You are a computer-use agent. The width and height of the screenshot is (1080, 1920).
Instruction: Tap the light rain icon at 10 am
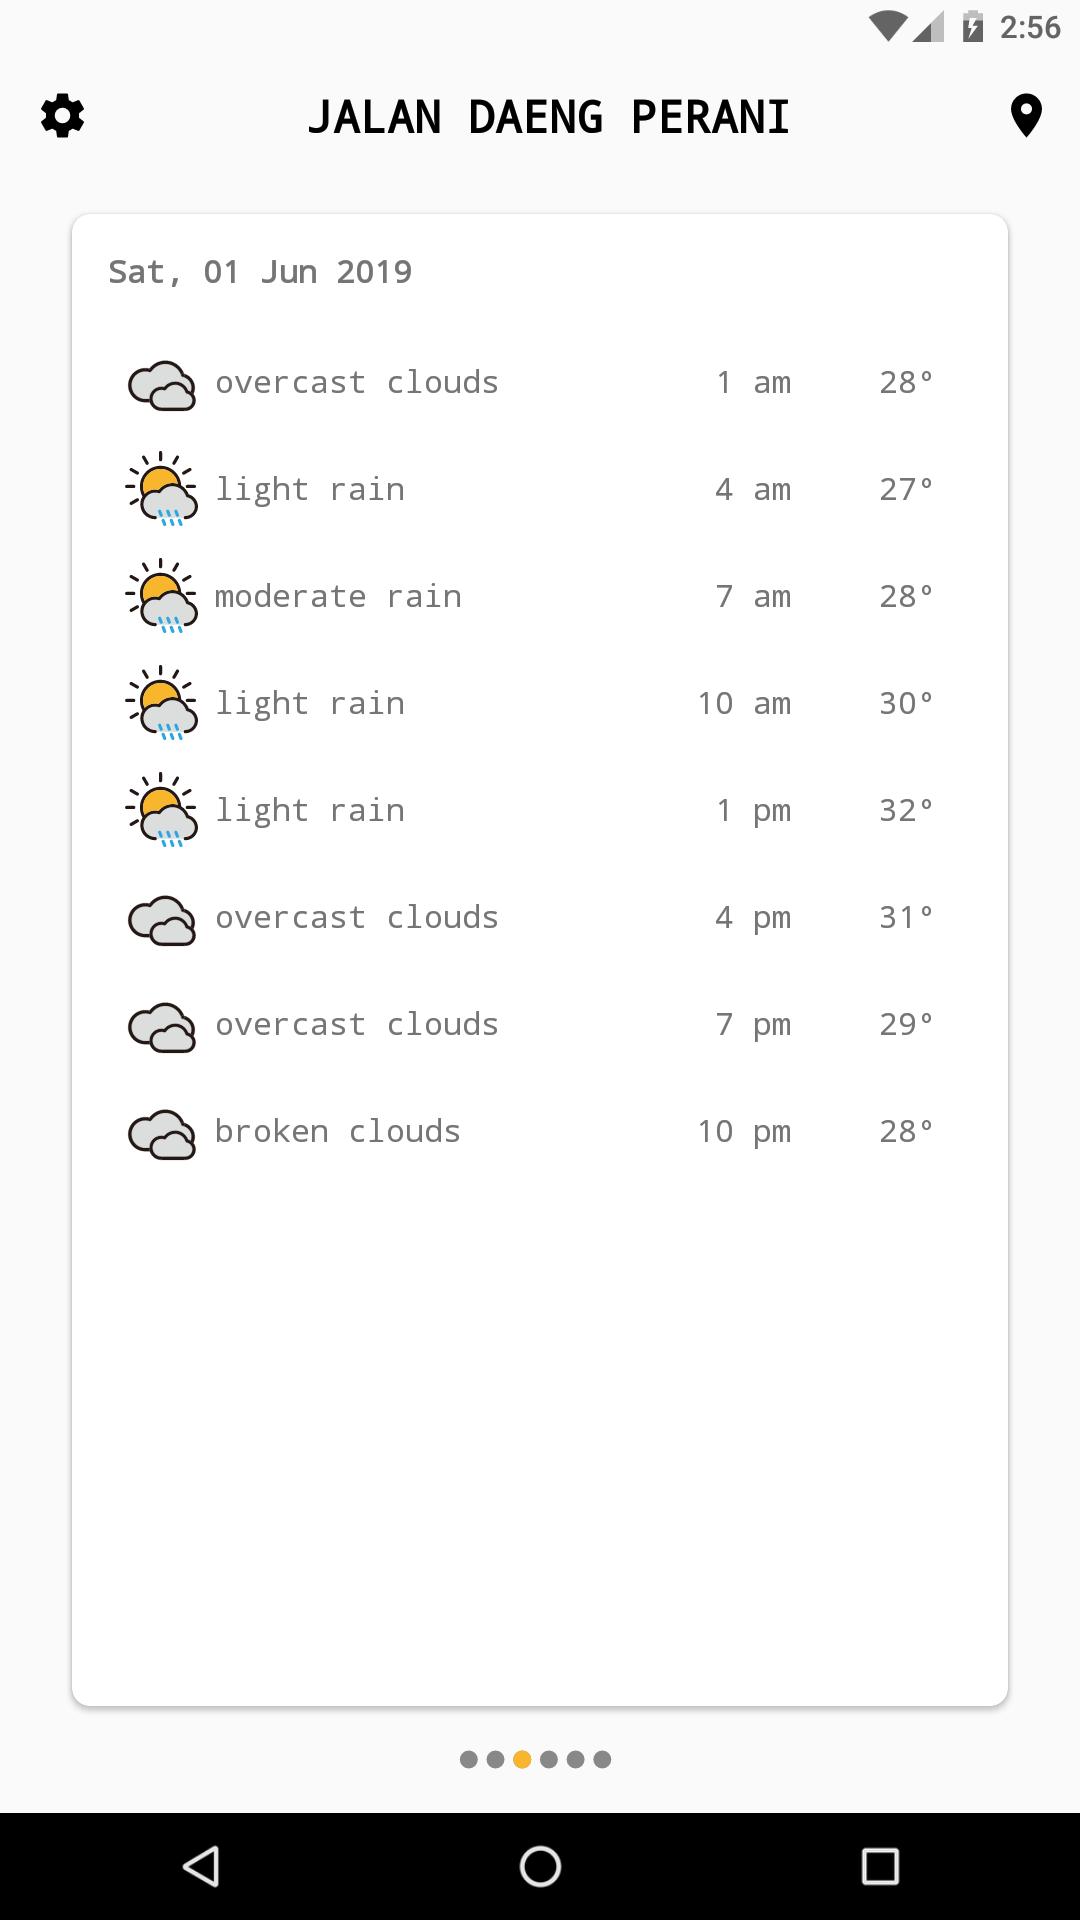pyautogui.click(x=162, y=703)
